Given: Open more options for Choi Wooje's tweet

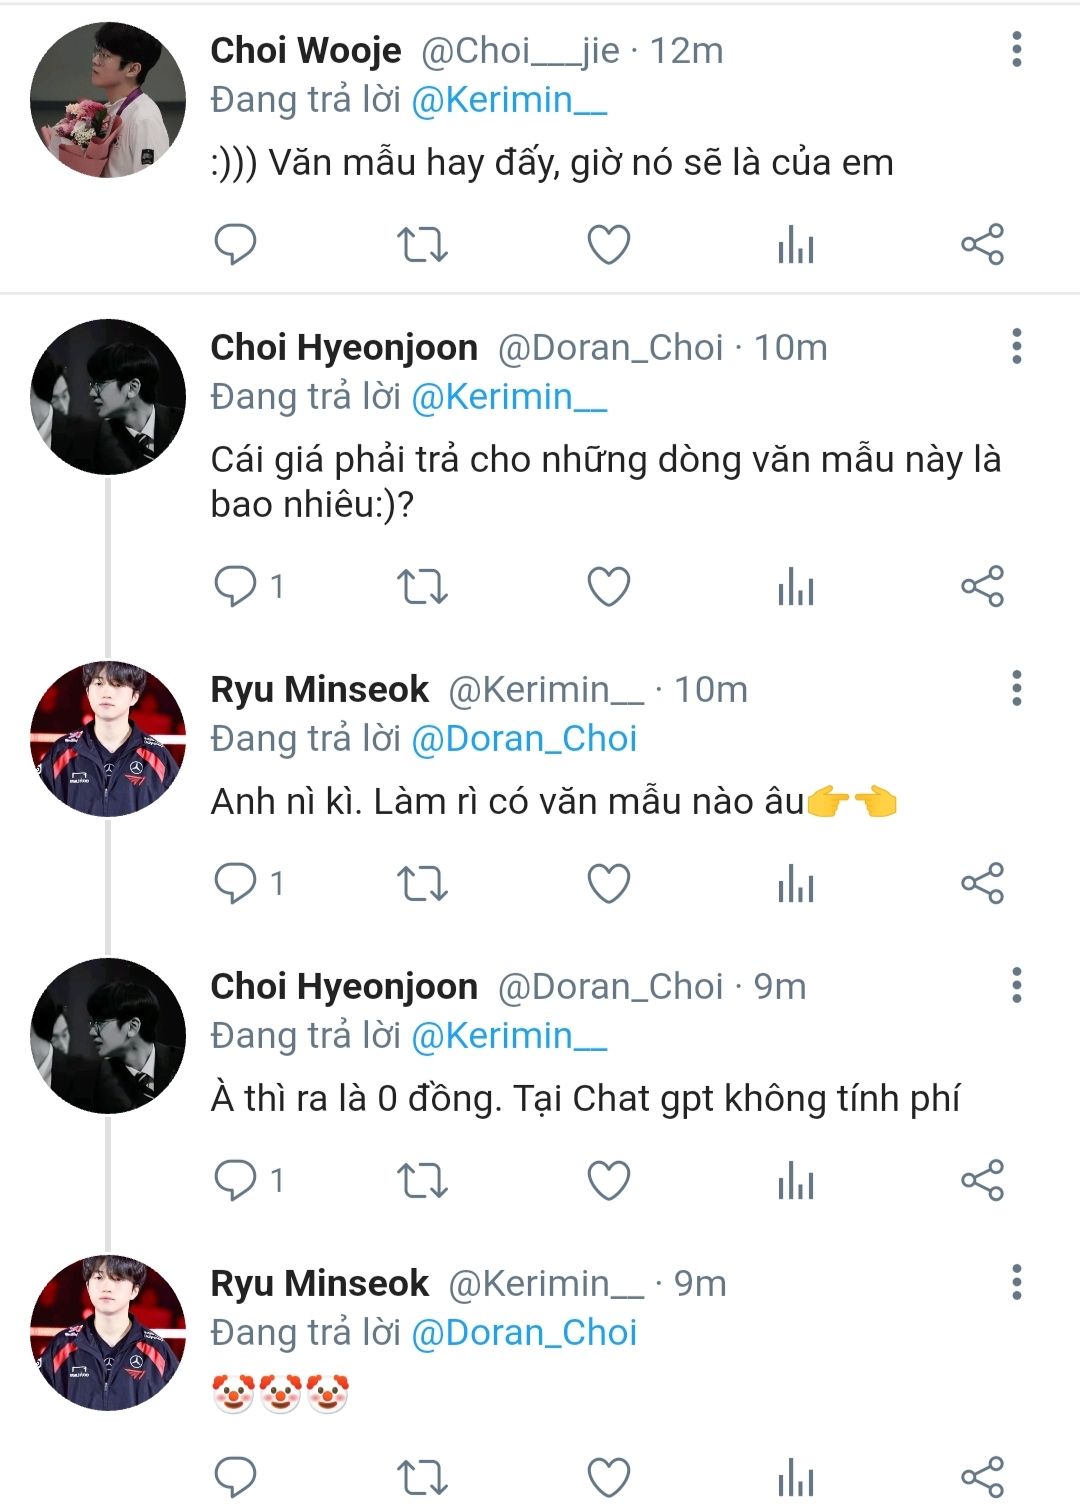Looking at the screenshot, I should coord(1016,50).
